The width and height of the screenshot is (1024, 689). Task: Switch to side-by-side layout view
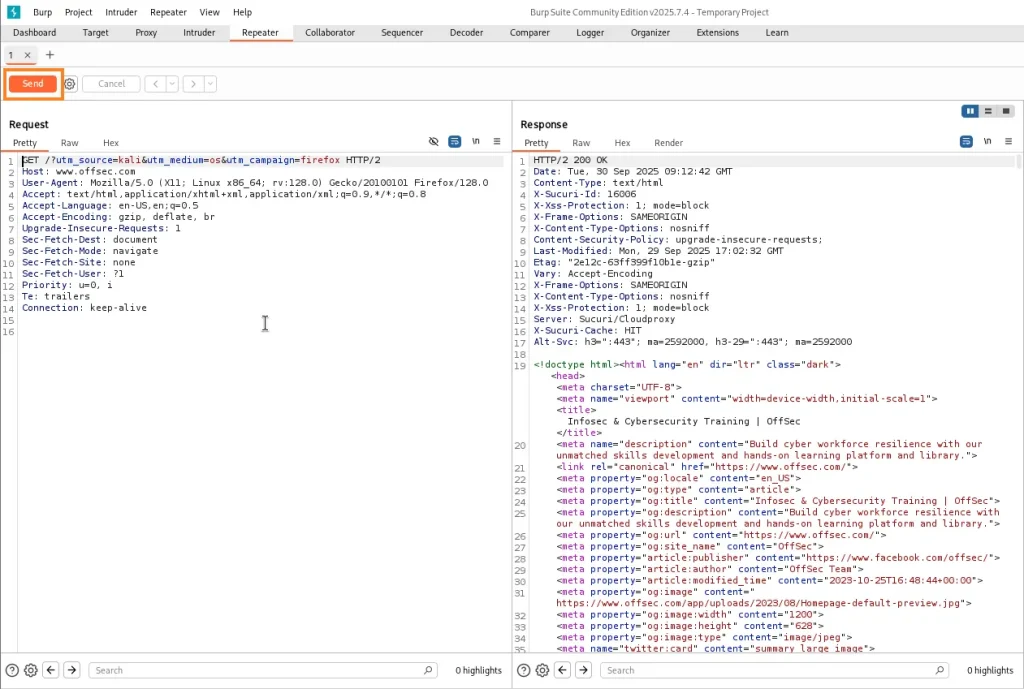(x=970, y=111)
